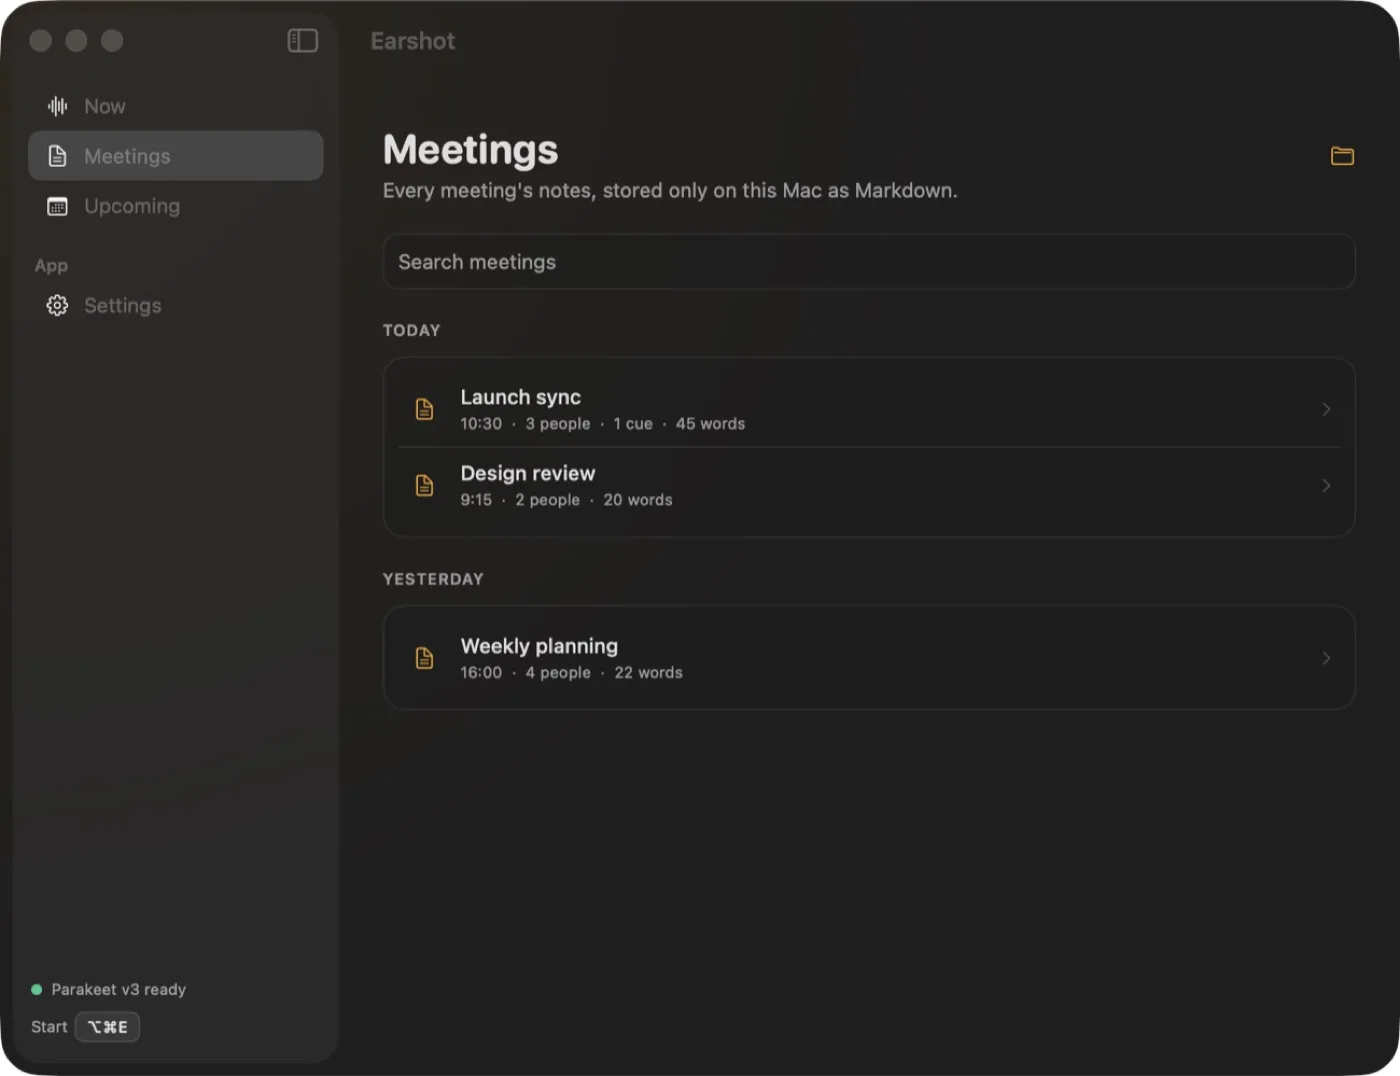Screen dimensions: 1400x1076
Task: Open the Design review meeting title
Action: pyautogui.click(x=527, y=473)
